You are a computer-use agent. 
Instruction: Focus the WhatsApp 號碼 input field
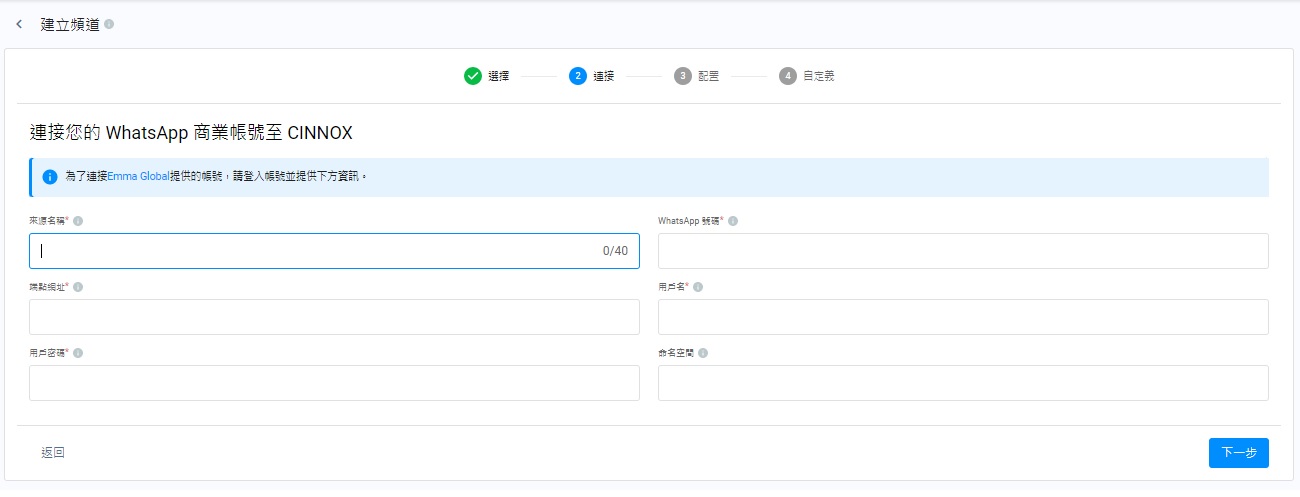(963, 251)
